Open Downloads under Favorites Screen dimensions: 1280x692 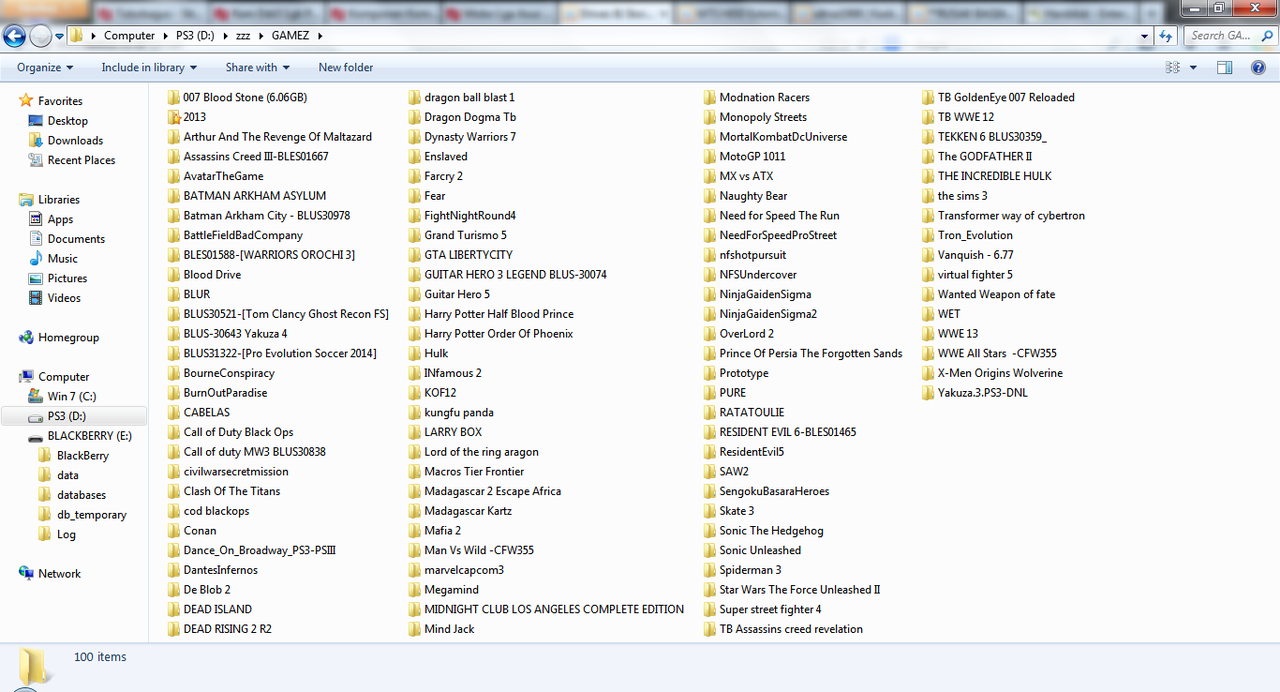[75, 141]
